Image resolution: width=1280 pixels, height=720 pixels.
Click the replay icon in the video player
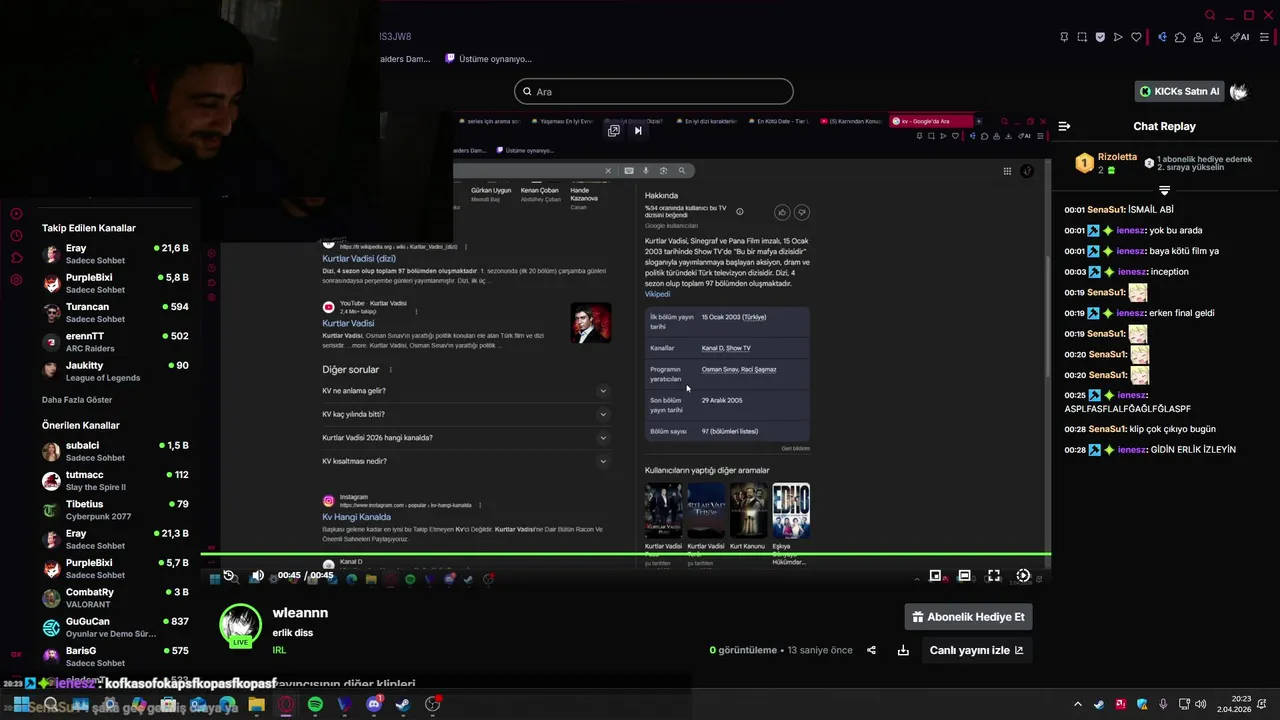tap(229, 575)
